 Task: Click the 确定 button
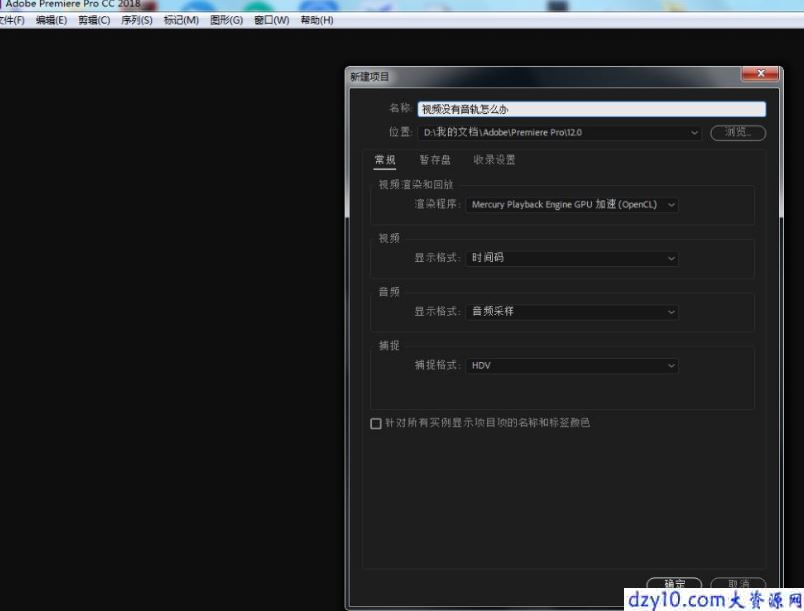point(674,584)
